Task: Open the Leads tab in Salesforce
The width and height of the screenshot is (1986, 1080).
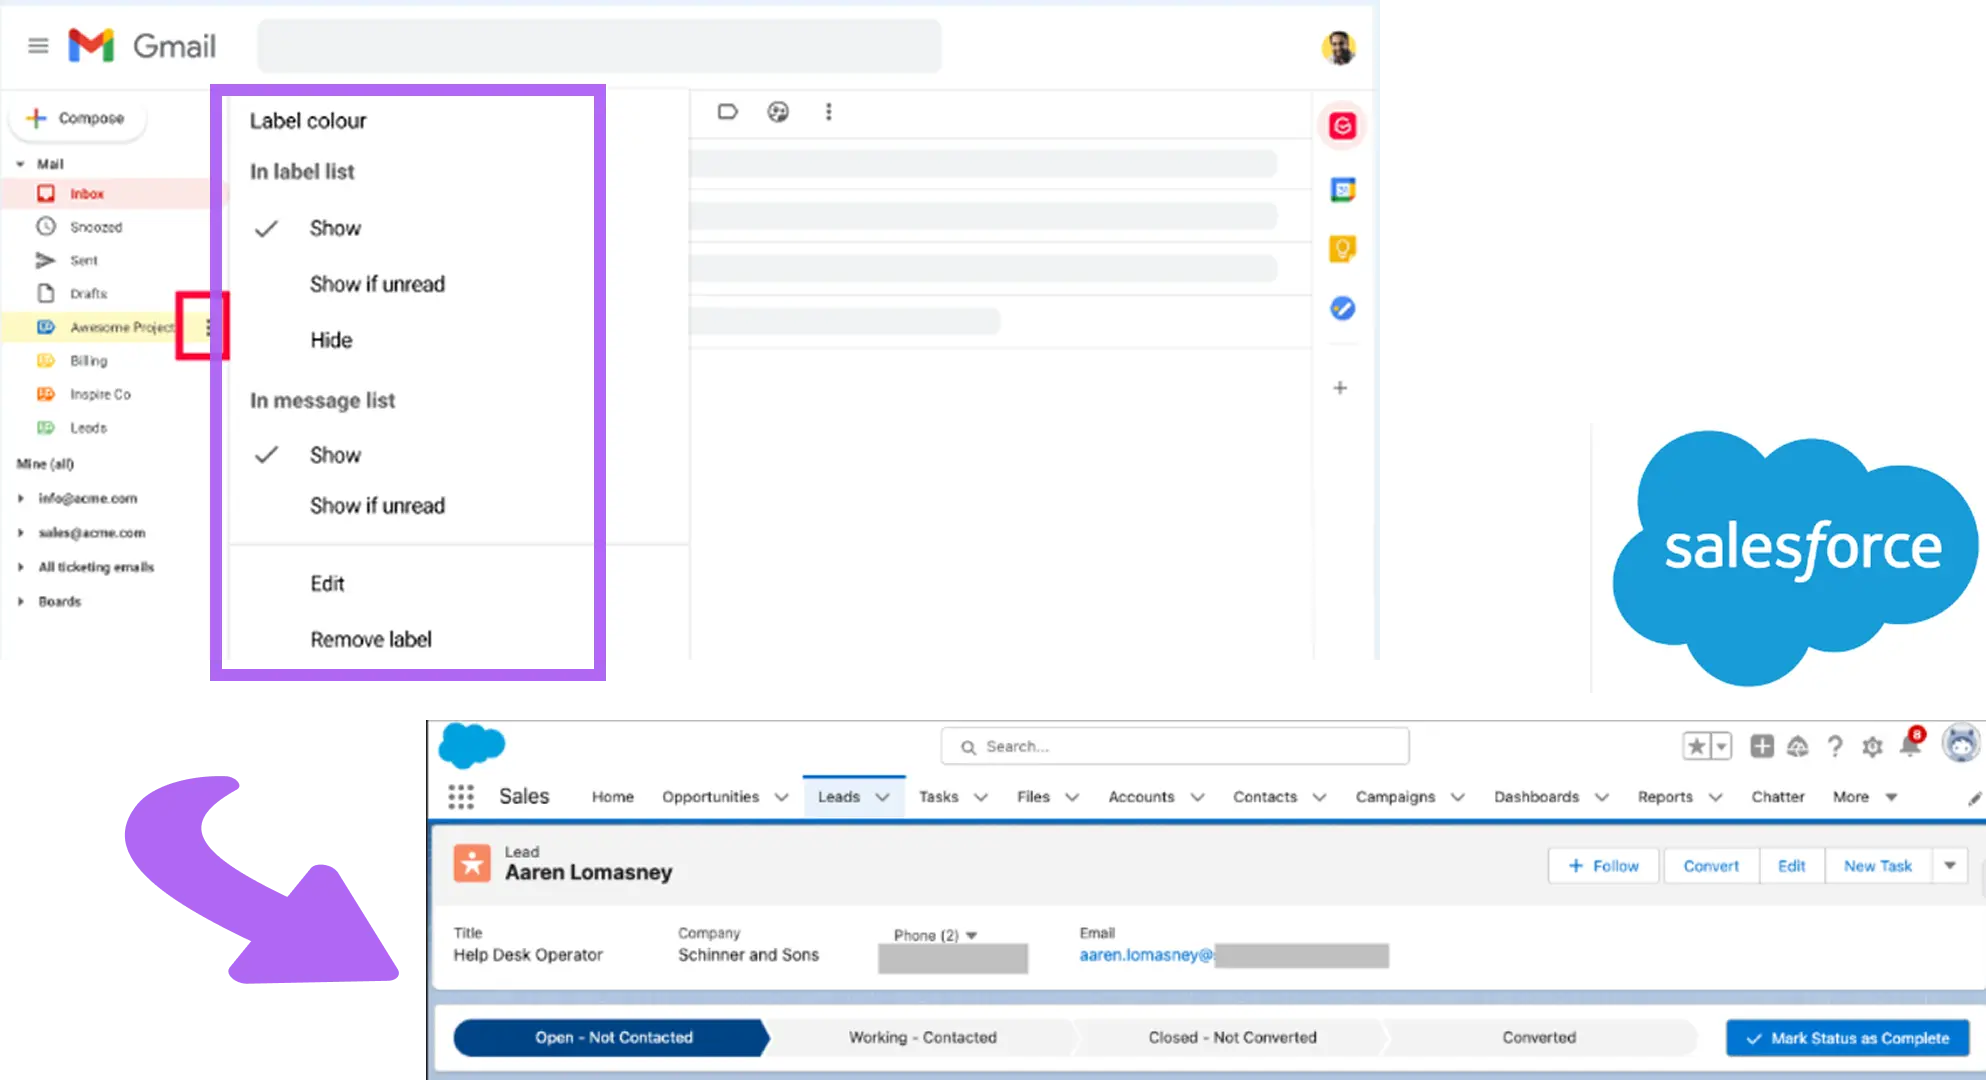Action: pos(839,797)
